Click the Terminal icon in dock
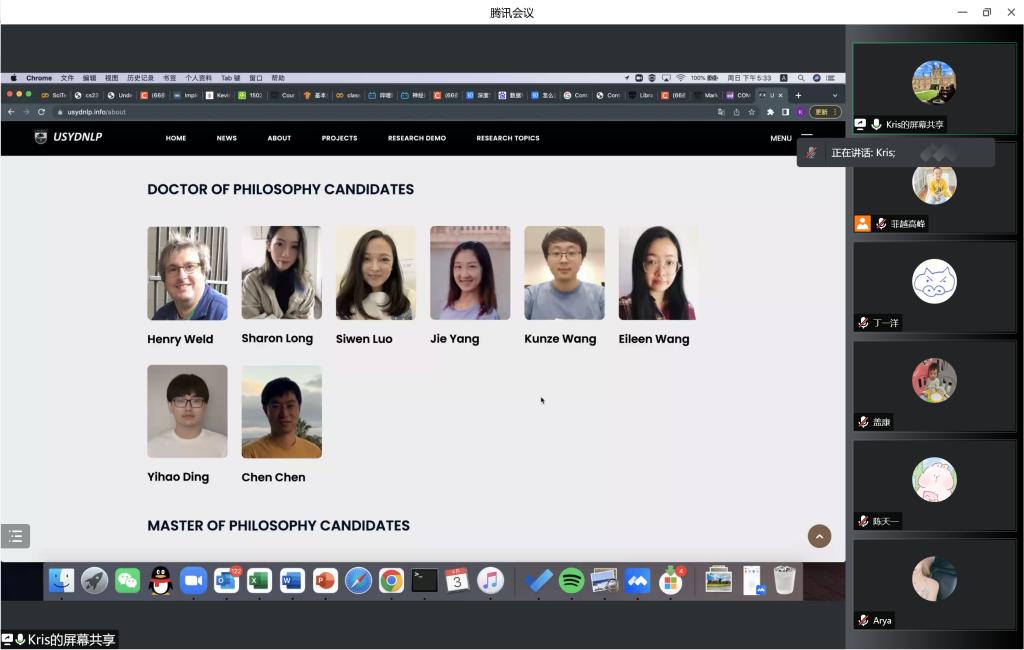The height and width of the screenshot is (650, 1024). pyautogui.click(x=424, y=580)
